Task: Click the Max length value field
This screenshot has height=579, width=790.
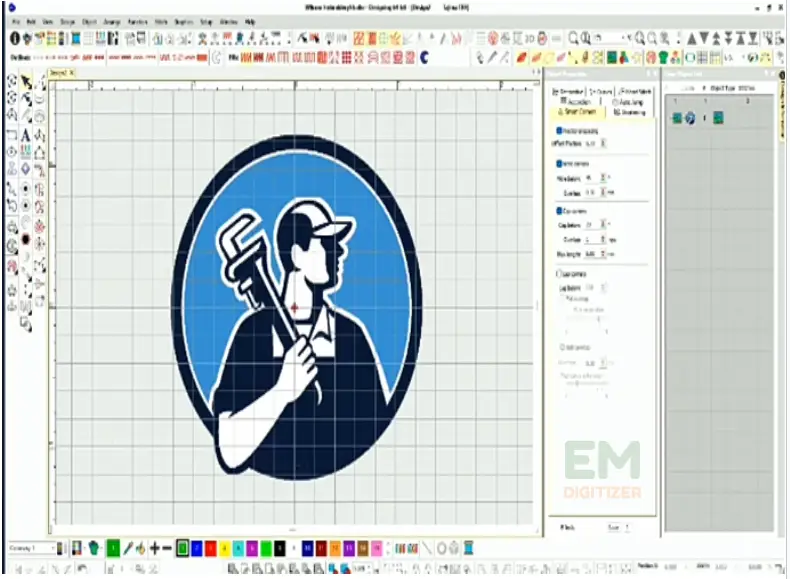Action: pyautogui.click(x=591, y=254)
